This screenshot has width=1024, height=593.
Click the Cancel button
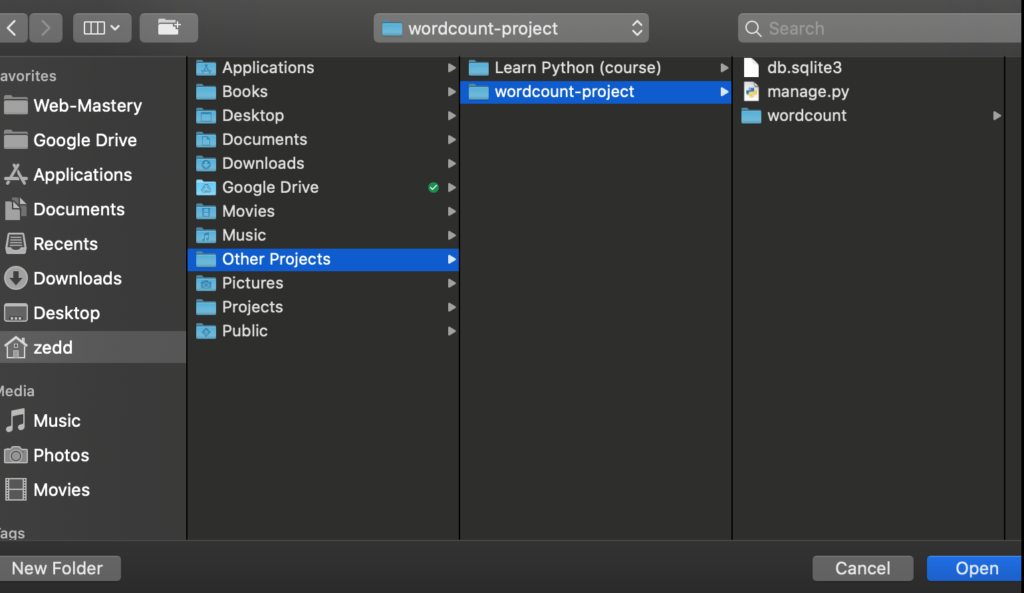[x=863, y=568]
